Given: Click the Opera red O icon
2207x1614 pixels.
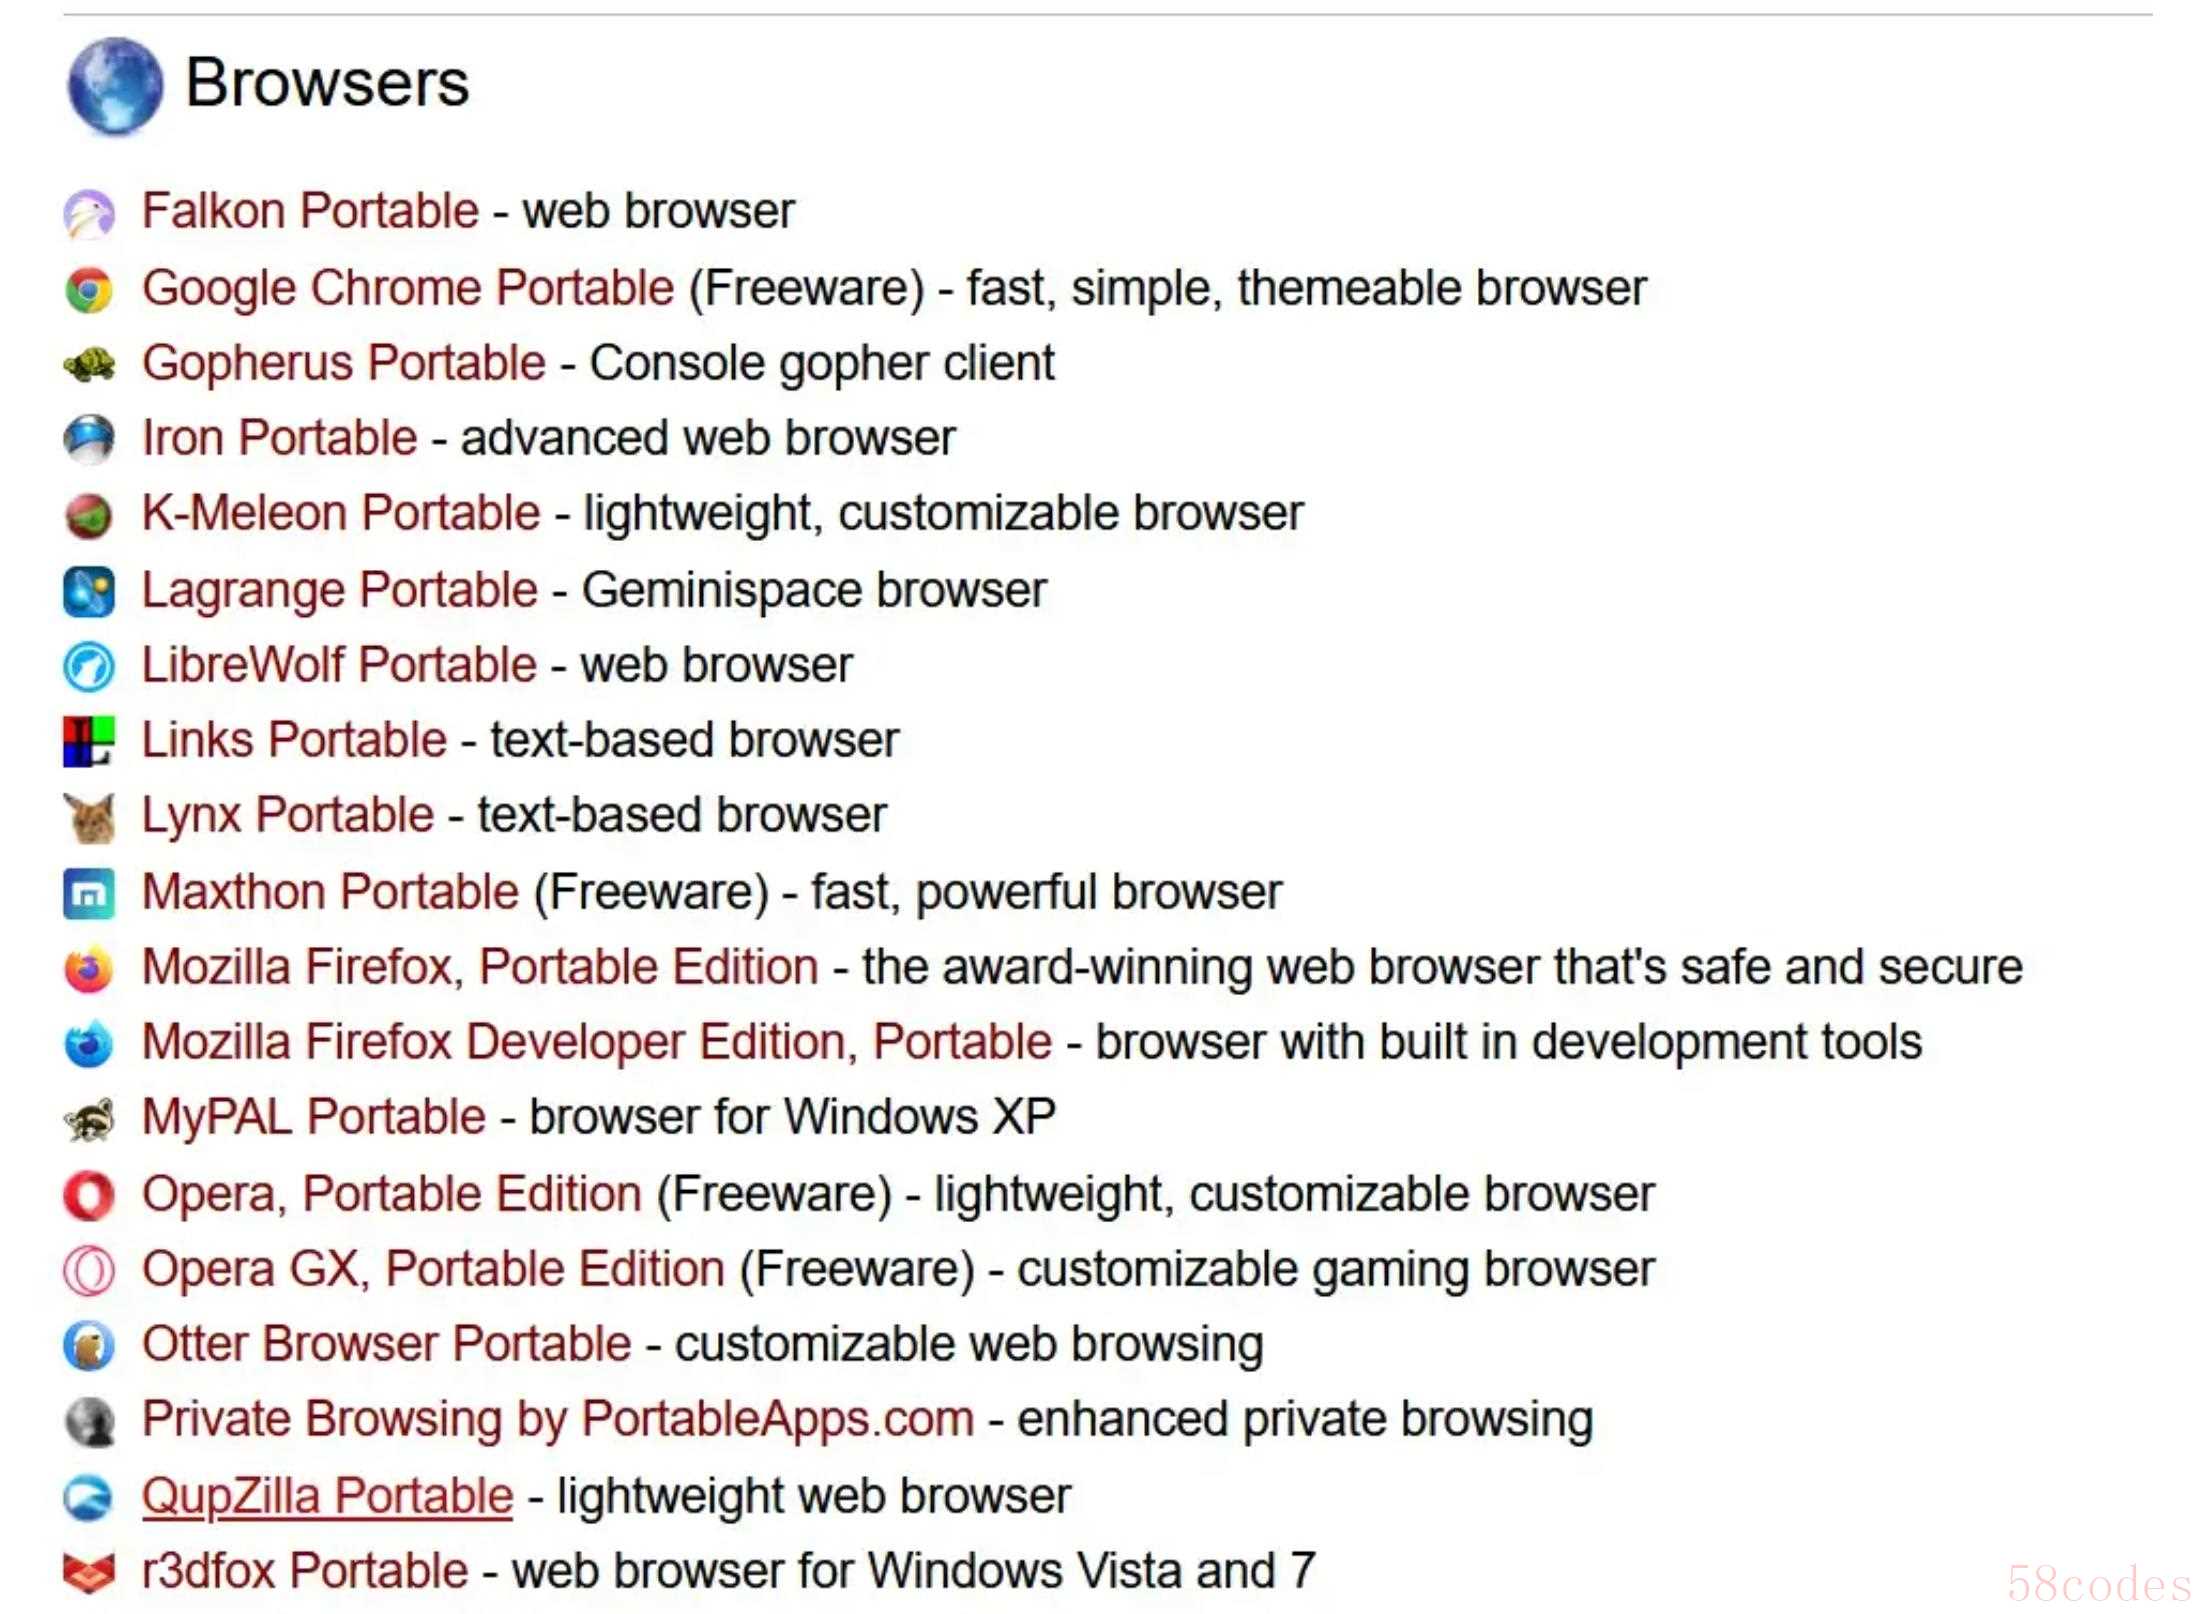Looking at the screenshot, I should (x=89, y=1196).
